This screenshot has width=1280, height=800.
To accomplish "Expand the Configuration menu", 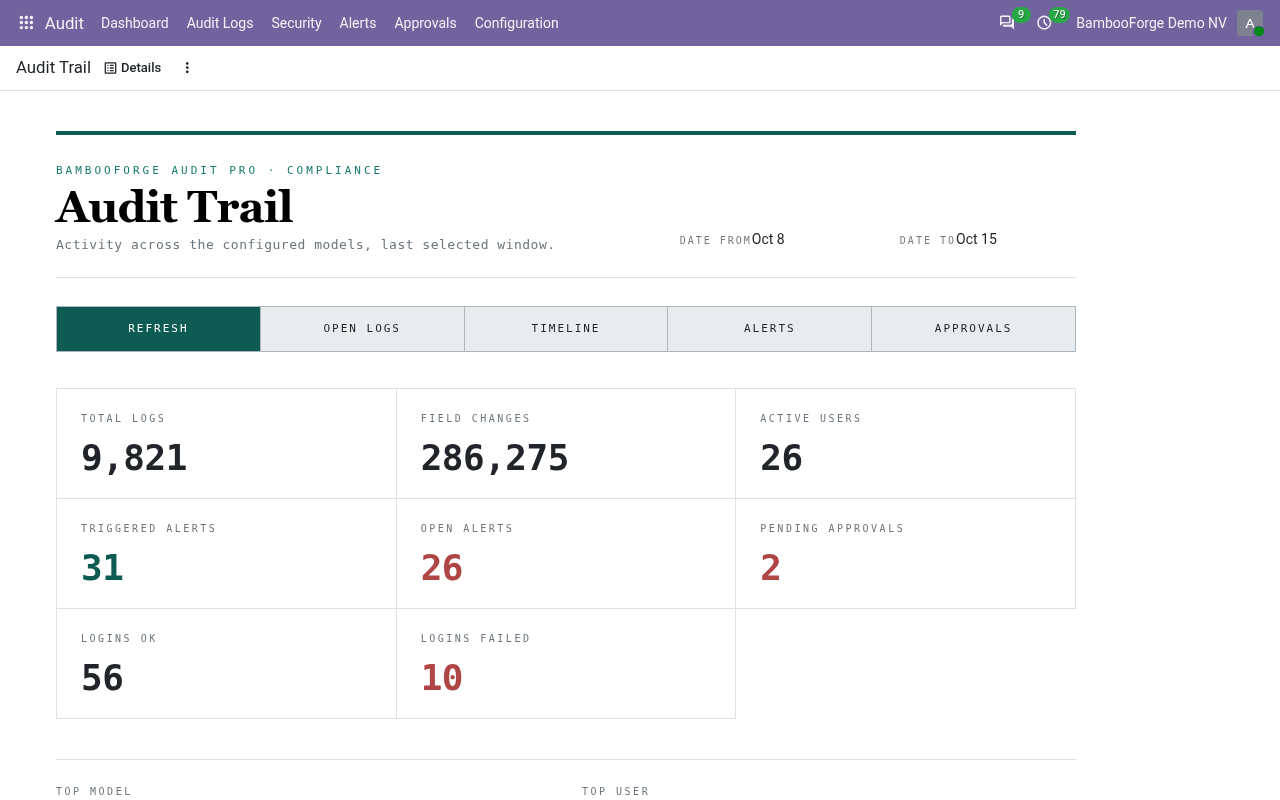I will (517, 23).
